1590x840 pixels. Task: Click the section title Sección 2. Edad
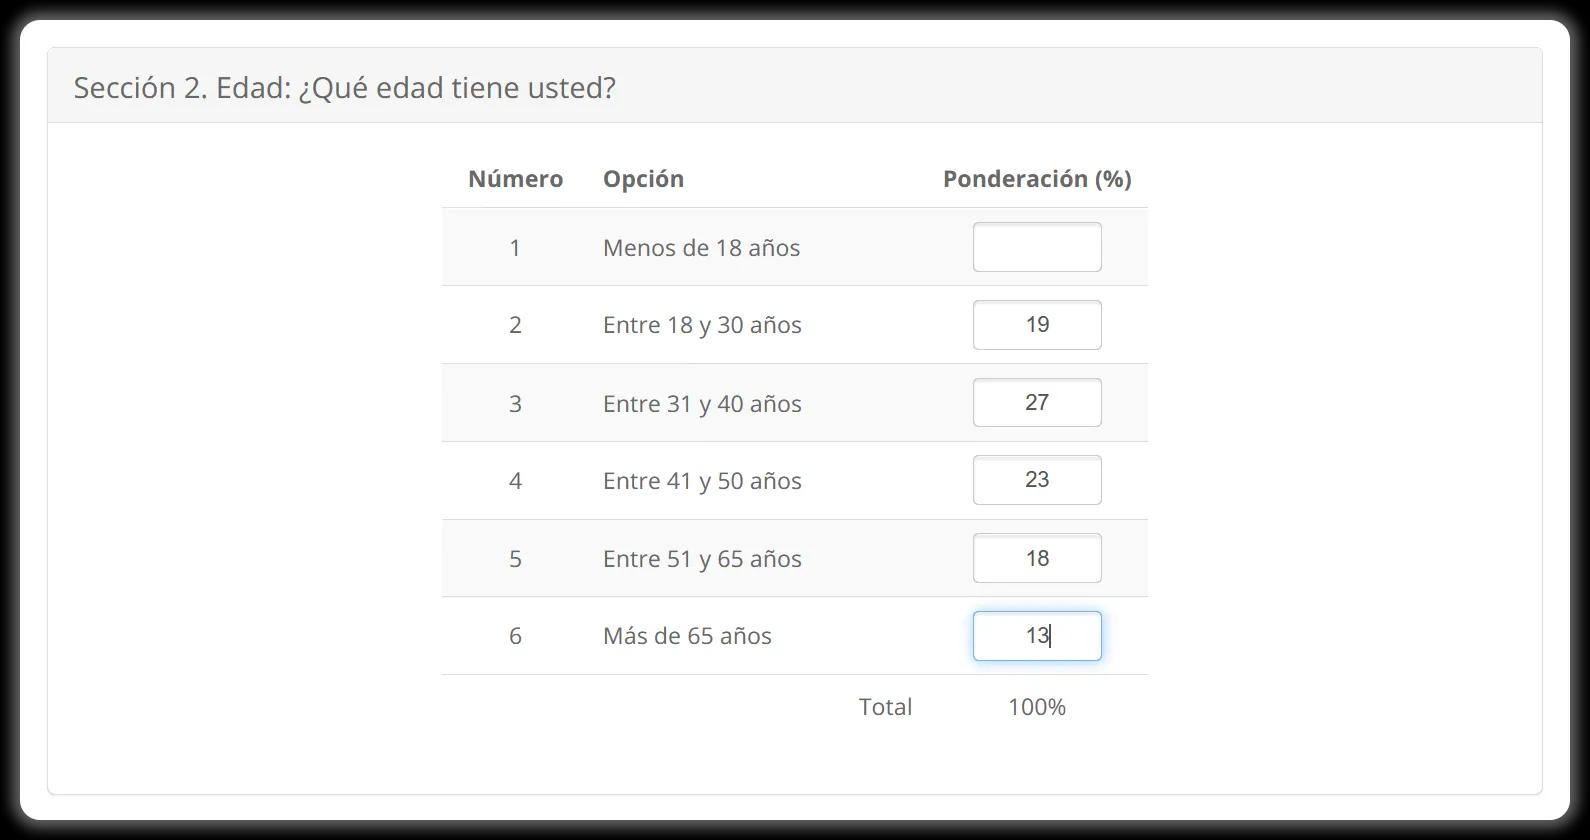345,87
